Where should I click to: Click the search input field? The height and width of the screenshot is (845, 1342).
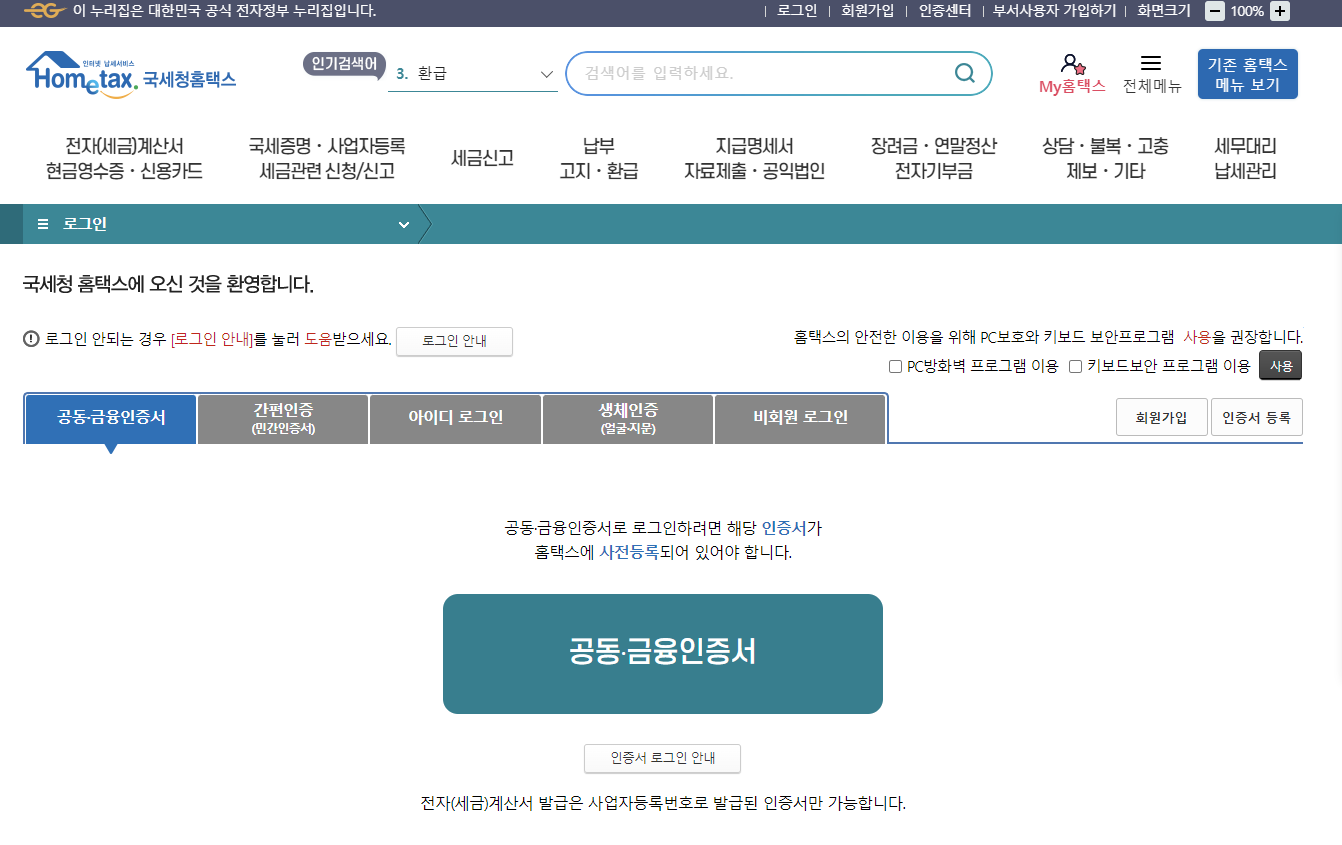[x=760, y=73]
